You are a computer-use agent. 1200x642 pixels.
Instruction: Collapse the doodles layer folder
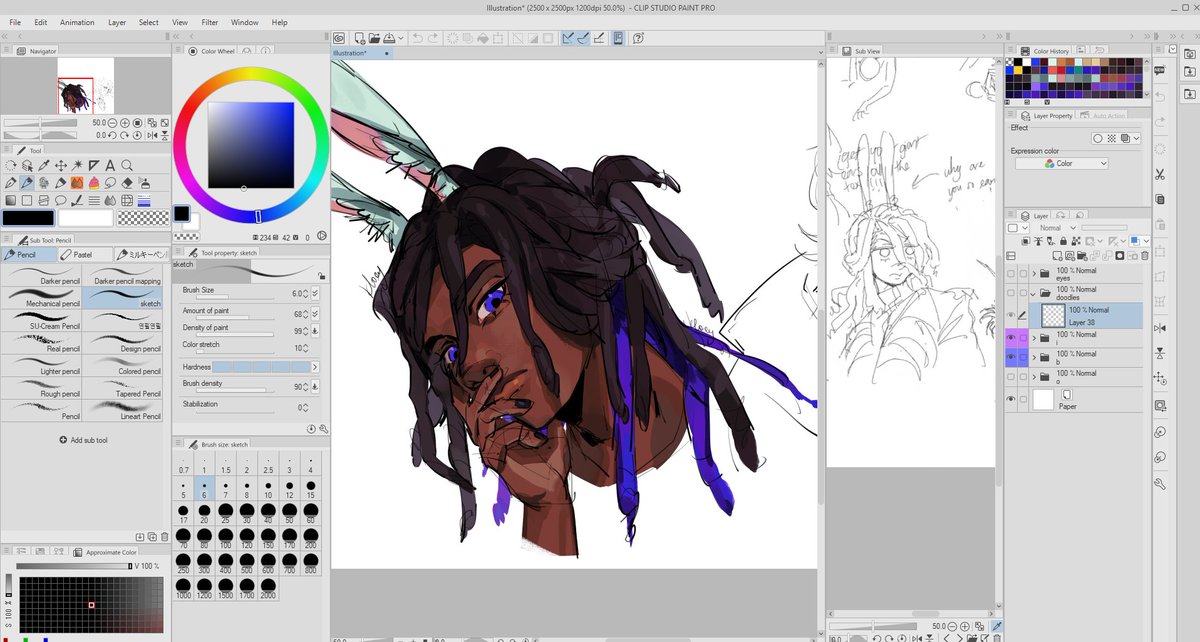point(1034,294)
